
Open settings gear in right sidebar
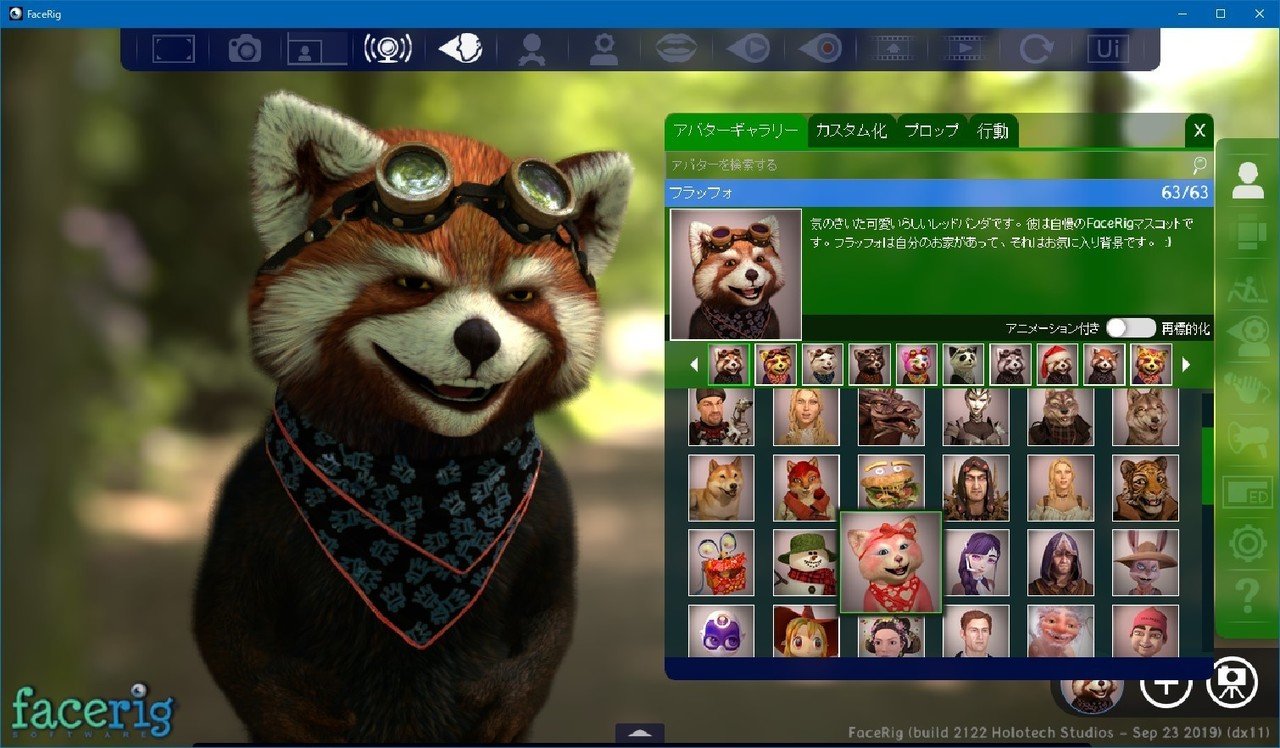(1248, 544)
